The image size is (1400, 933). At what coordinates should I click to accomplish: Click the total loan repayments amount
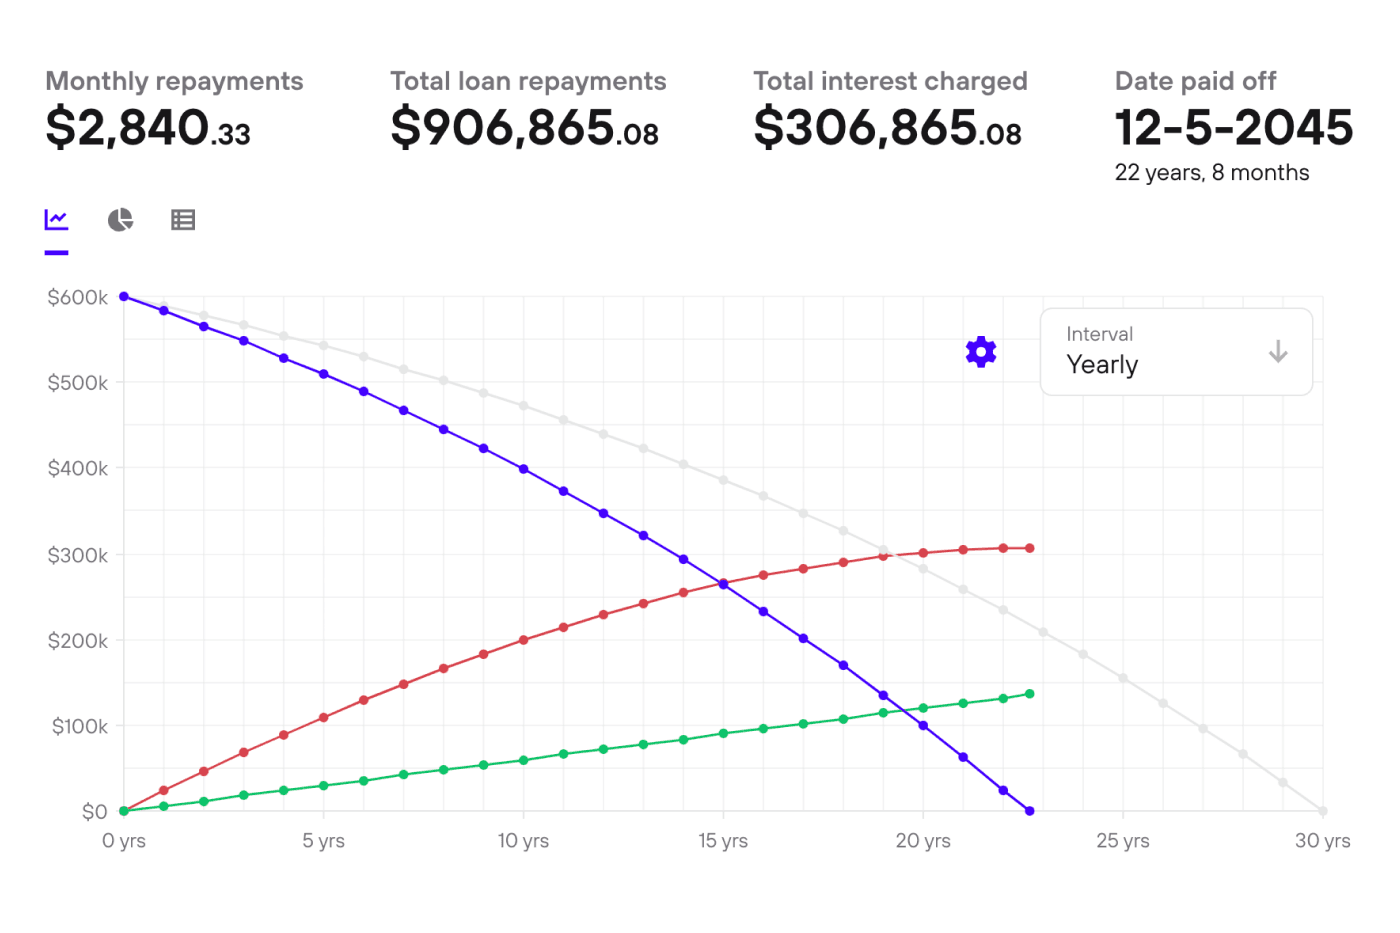(524, 128)
